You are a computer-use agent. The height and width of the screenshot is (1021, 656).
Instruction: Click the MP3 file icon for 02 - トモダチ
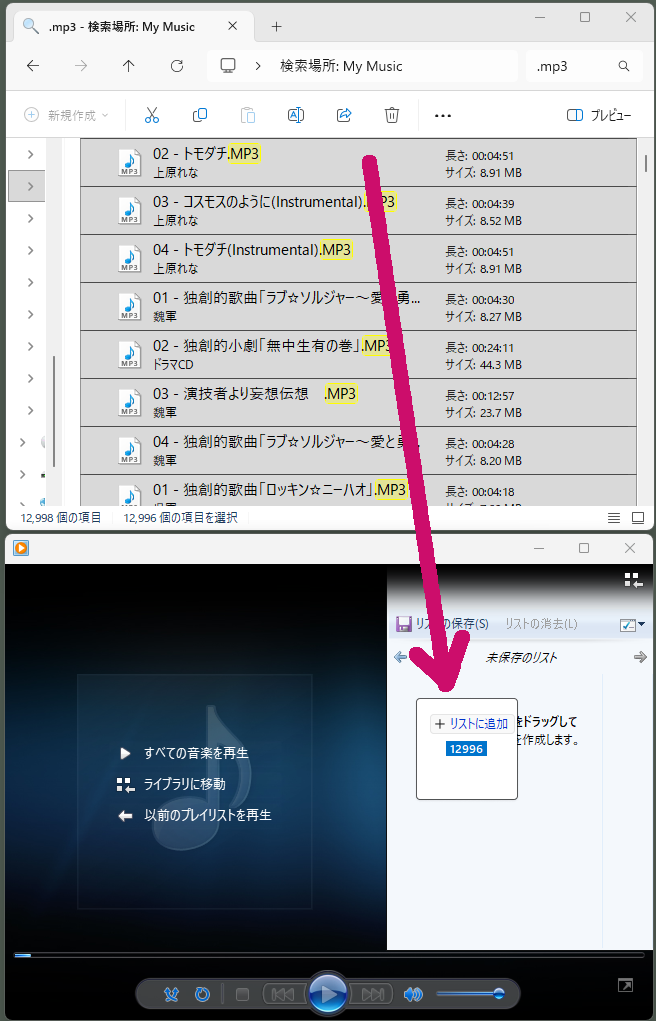point(129,162)
